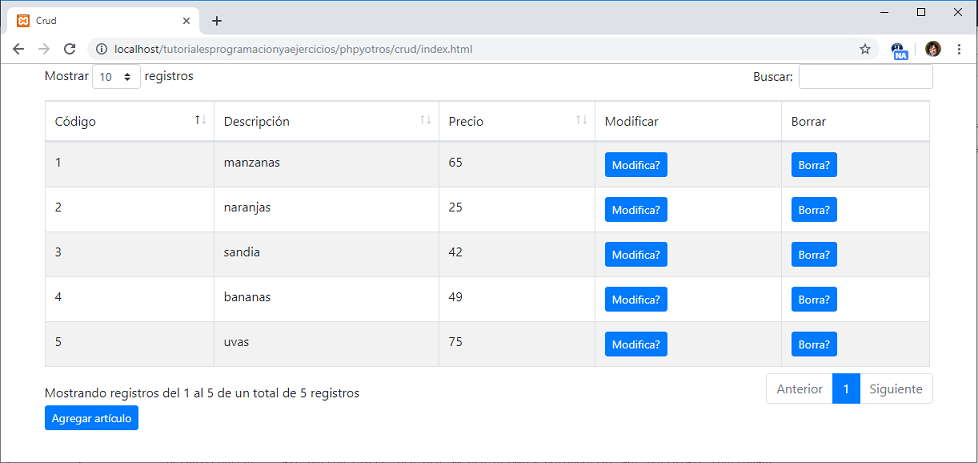Click Modifica? for naranjas row
This screenshot has width=978, height=463.
(636, 210)
